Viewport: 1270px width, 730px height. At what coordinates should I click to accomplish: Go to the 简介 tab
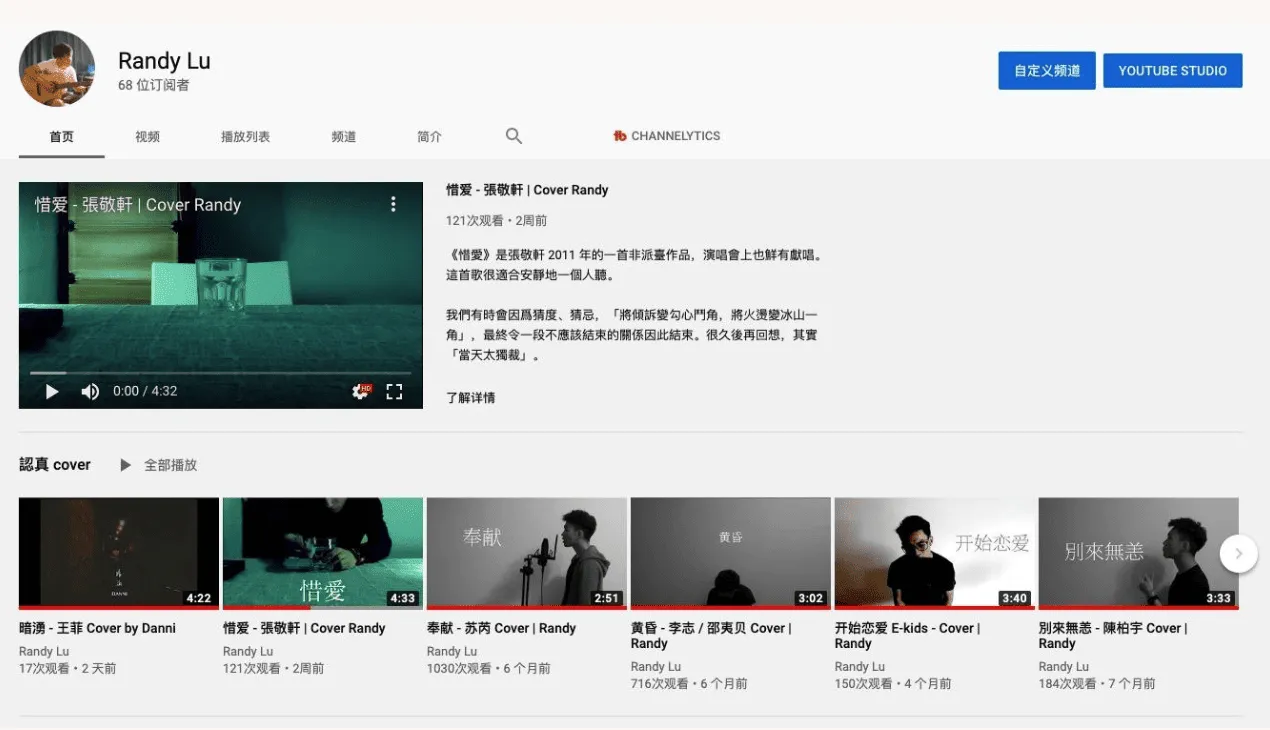429,136
